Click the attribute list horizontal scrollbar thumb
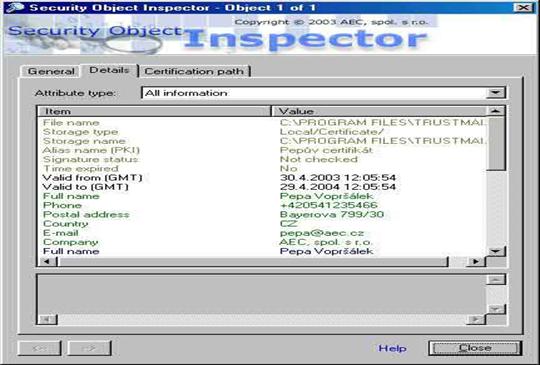This screenshot has width=540, height=365. (x=253, y=261)
